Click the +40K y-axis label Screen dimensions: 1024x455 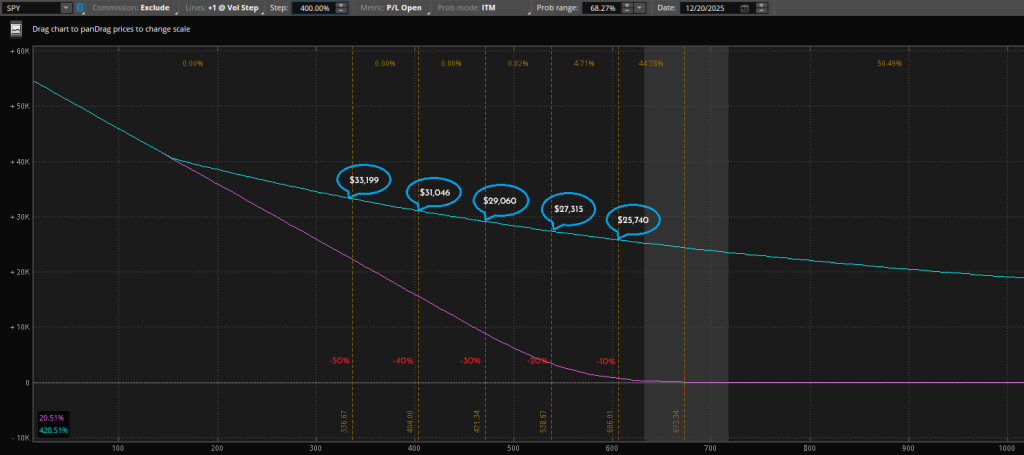tap(20, 162)
